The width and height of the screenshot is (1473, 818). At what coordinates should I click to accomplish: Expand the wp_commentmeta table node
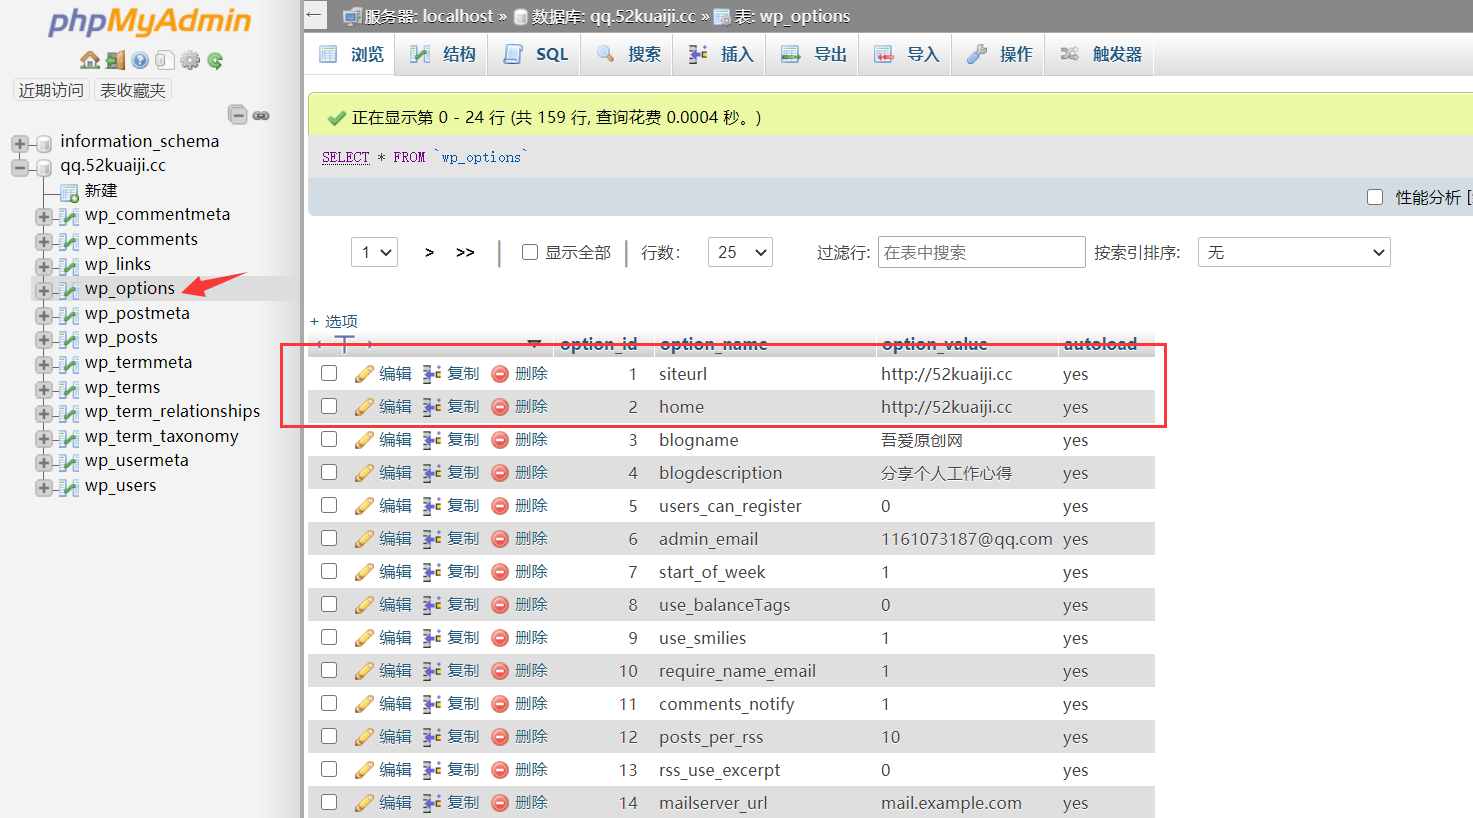click(x=43, y=216)
